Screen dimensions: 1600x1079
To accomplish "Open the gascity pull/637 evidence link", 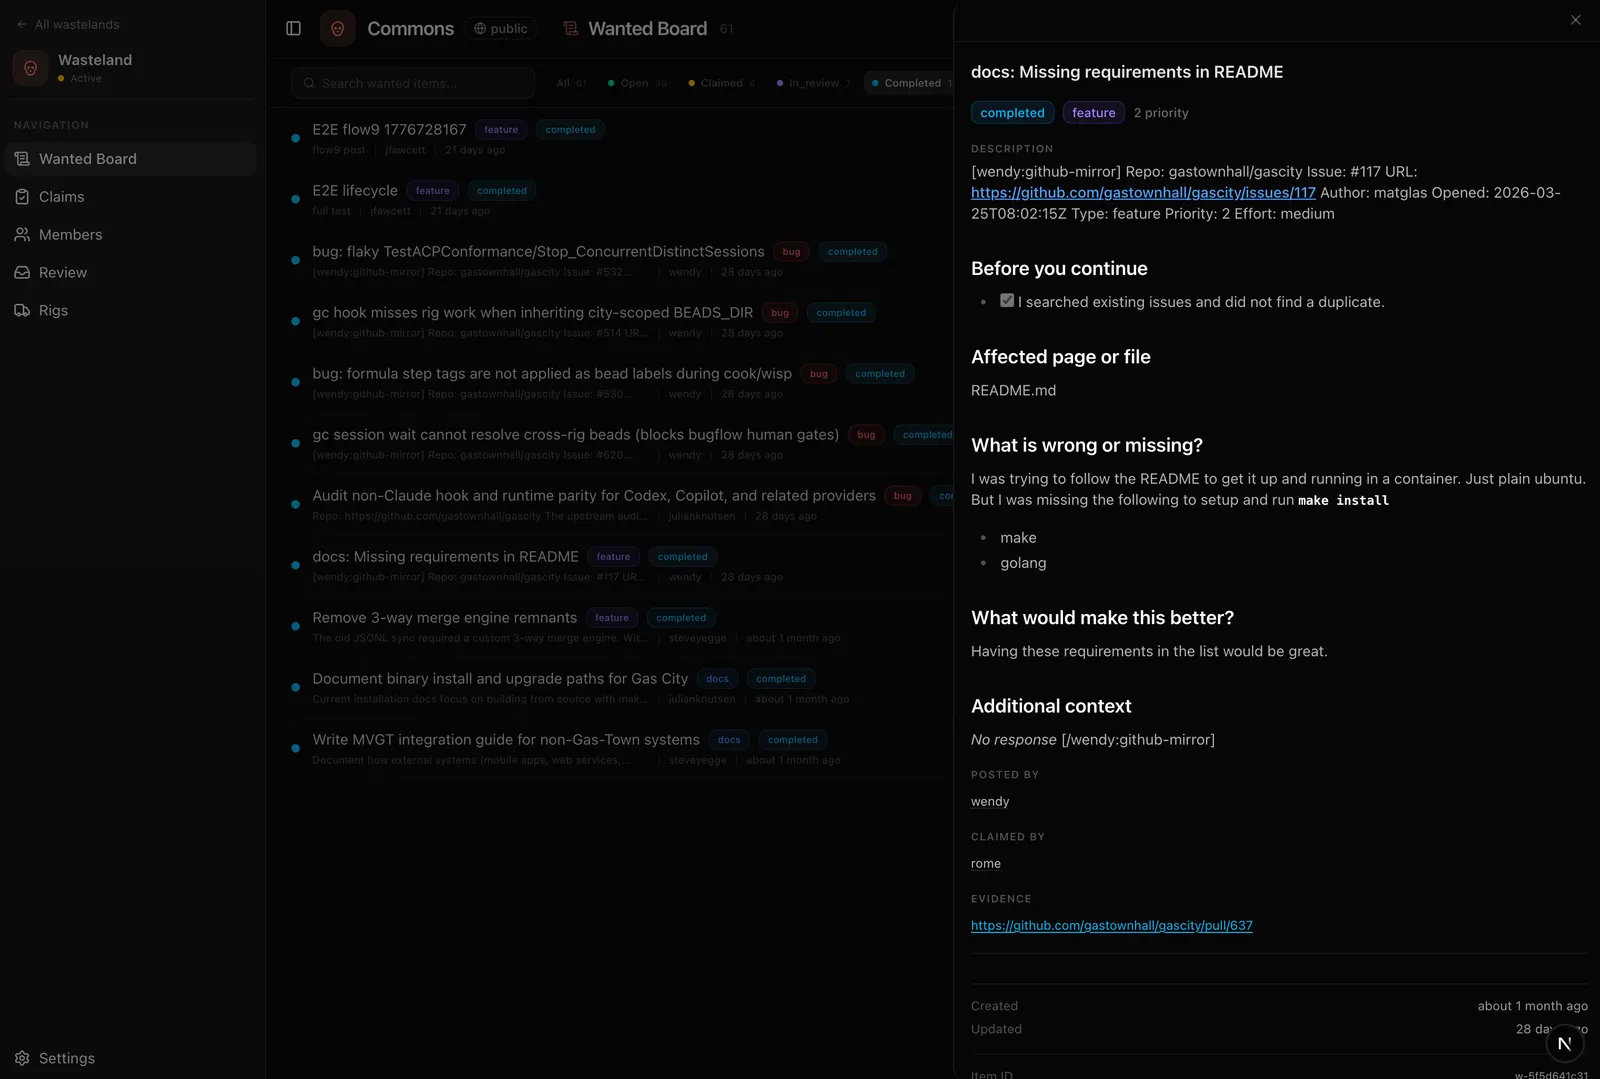I will point(1112,926).
